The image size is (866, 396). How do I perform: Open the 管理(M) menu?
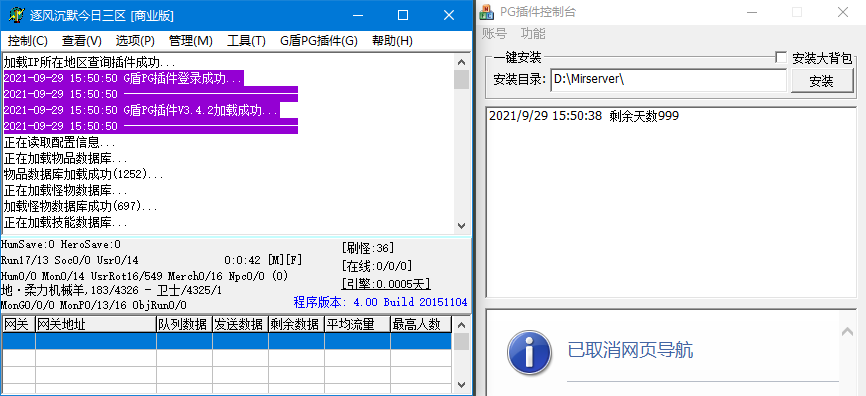pos(191,40)
